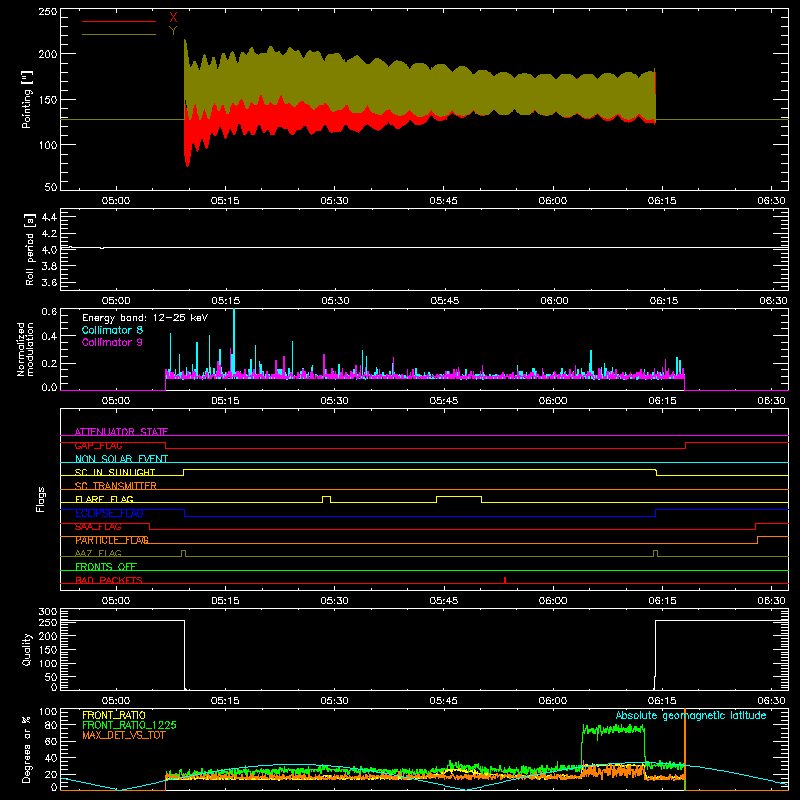Click the '300' tick label on Quality axis
The height and width of the screenshot is (800, 800).
pos(48,611)
